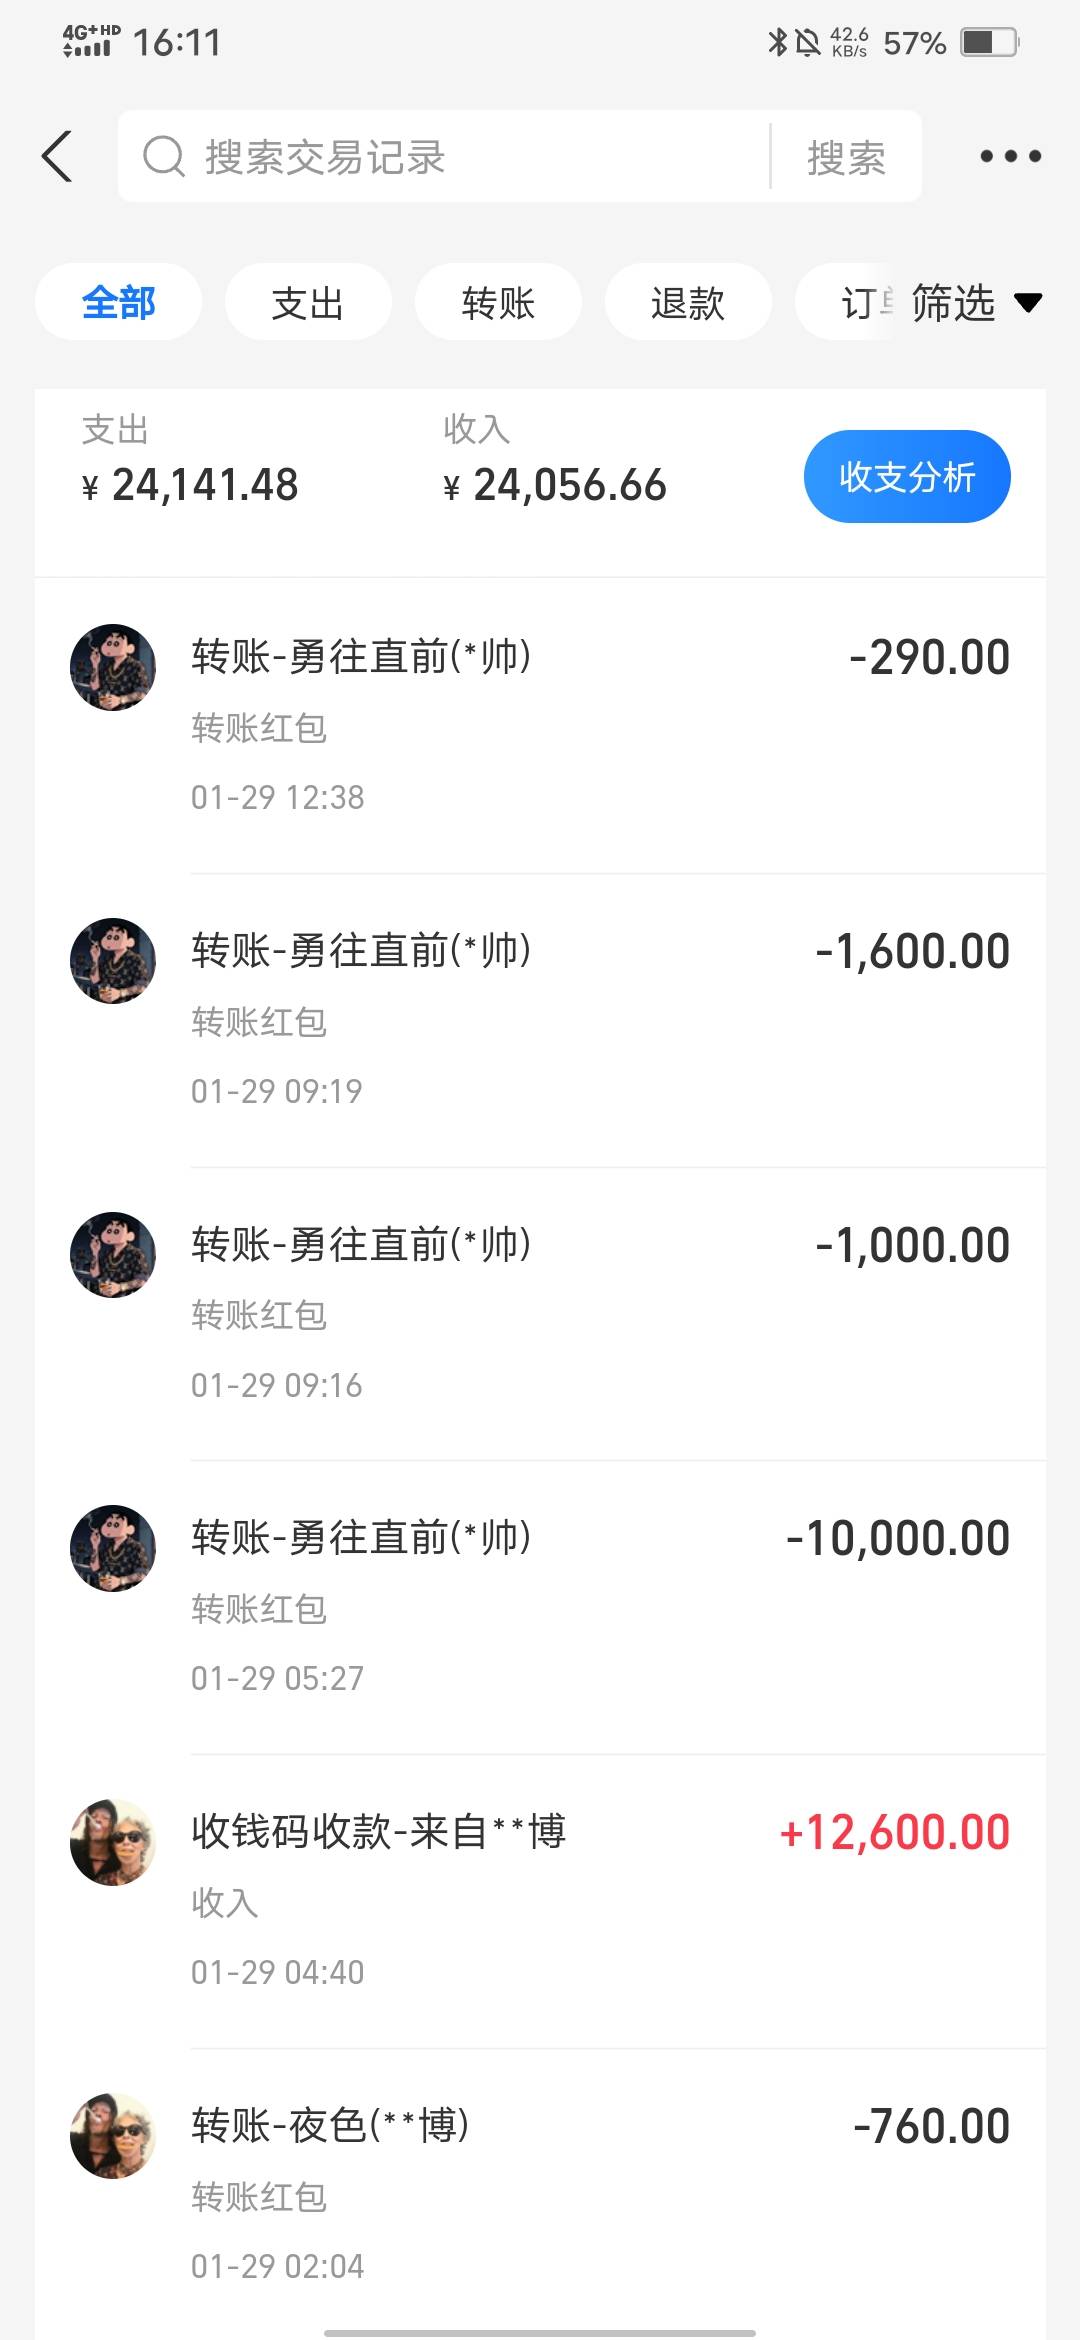Show the 退款 refund tab
The image size is (1080, 2340).
pos(688,302)
